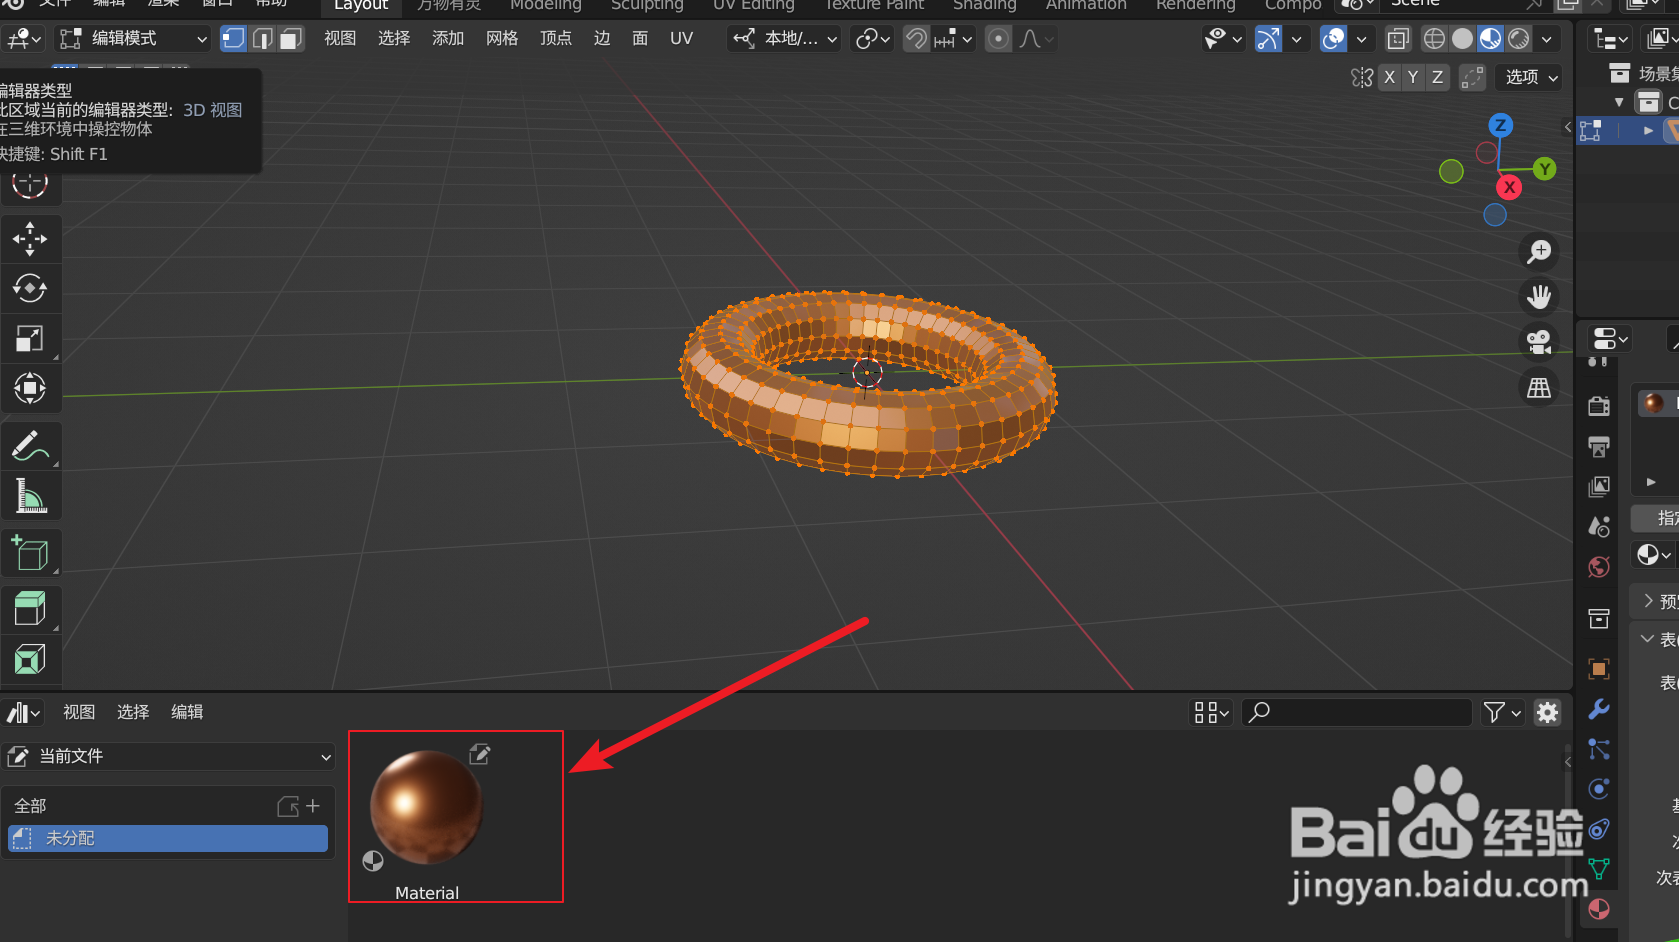Click the 未分配 list entry
Screen dimensions: 1679x942
[x=167, y=838]
